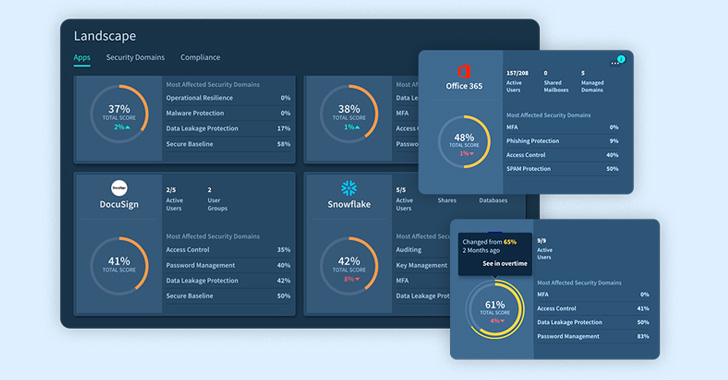Viewport: 728px width, 380px height.
Task: Click the Snowflake MFA row
Action: [422, 281]
